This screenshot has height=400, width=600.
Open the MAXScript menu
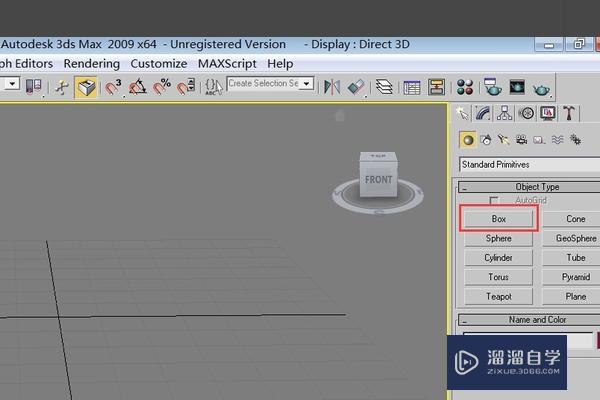[227, 64]
